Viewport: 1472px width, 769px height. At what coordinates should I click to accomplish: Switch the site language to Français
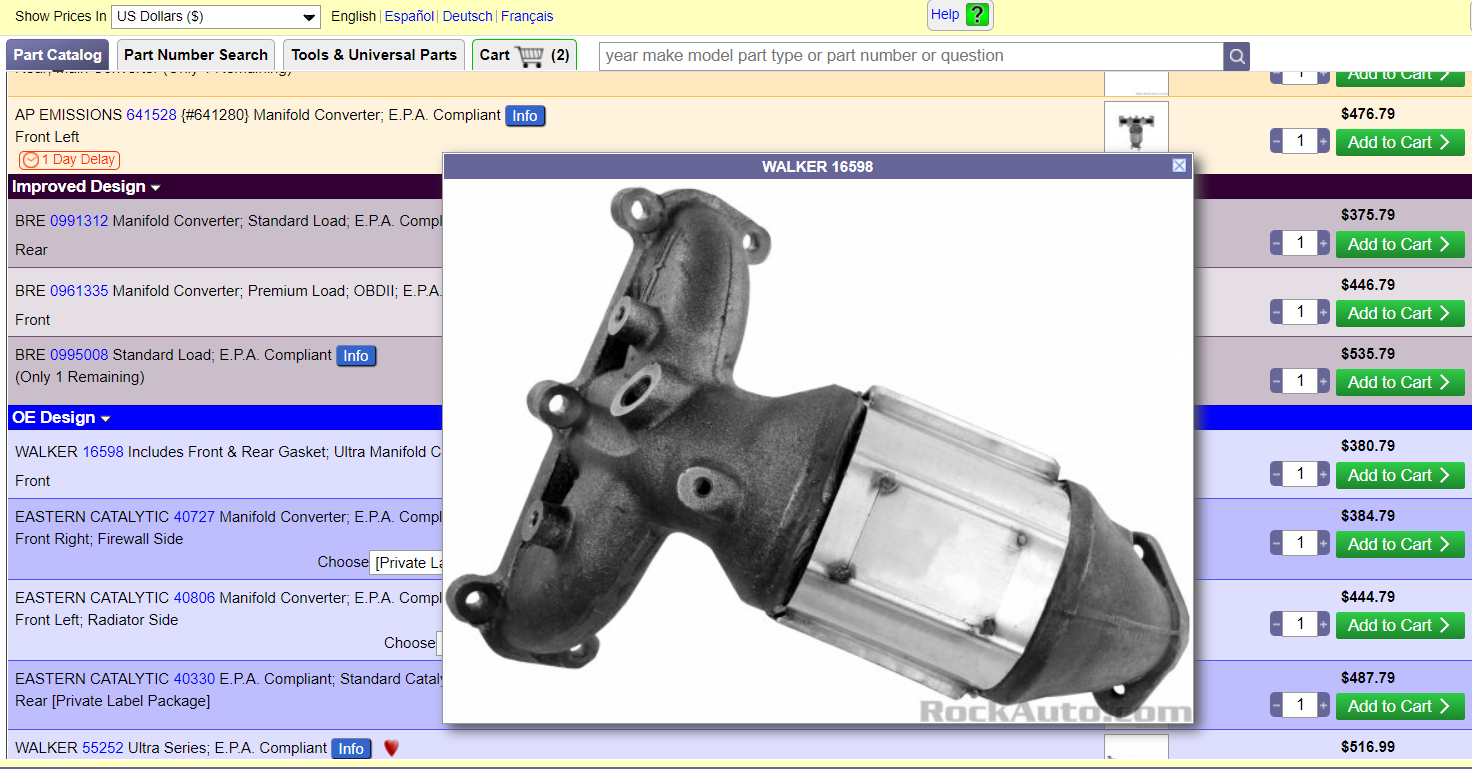pyautogui.click(x=527, y=16)
